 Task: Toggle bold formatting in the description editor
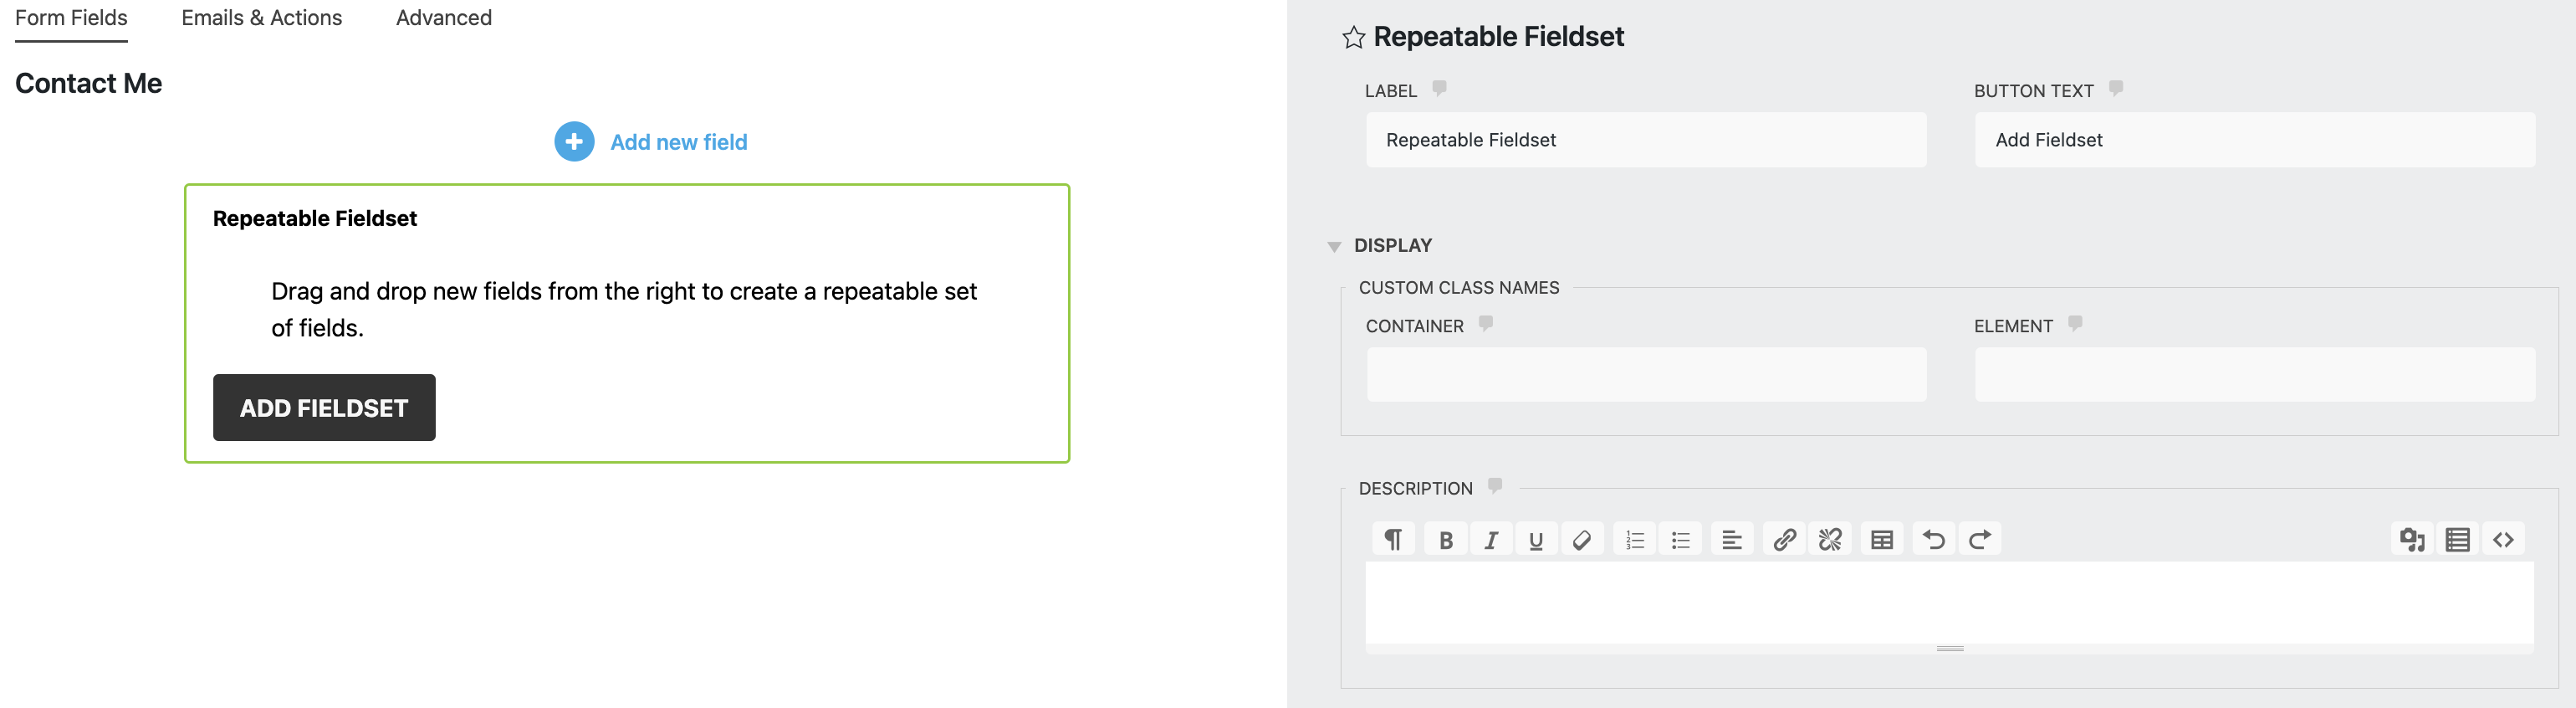pos(1445,538)
